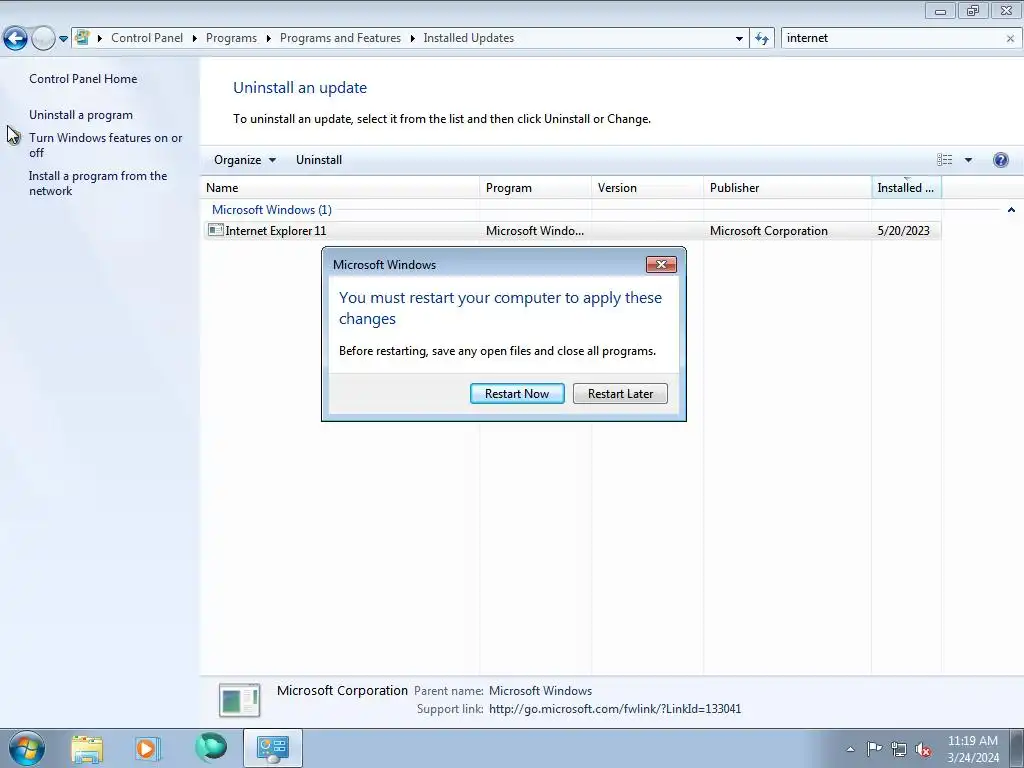Screen dimensions: 1024x768
Task: Open Turn Windows features on or off
Action: tap(106, 145)
